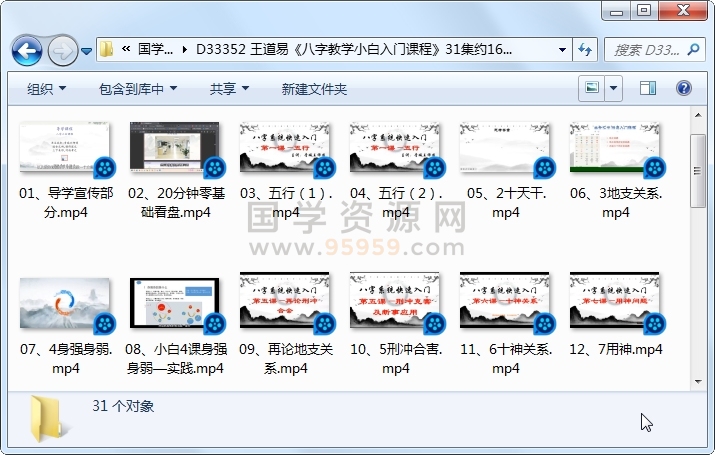Close the Explorer window
Image resolution: width=715 pixels, height=455 pixels.
tap(683, 11)
